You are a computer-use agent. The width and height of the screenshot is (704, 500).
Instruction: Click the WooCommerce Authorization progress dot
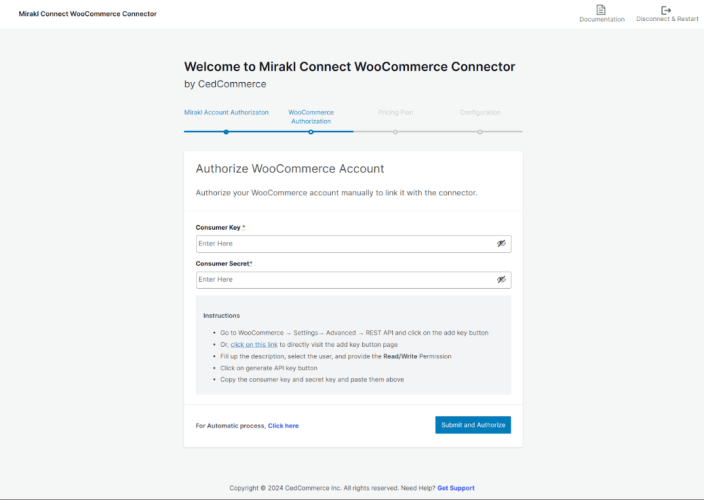click(x=311, y=131)
